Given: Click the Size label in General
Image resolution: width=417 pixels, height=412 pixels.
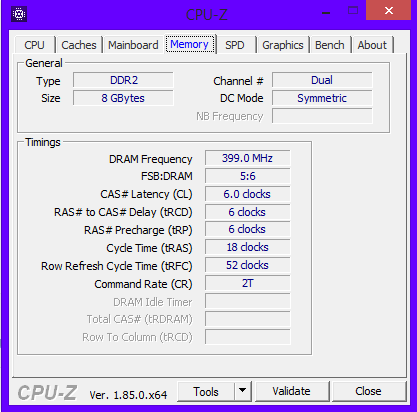Looking at the screenshot, I should point(51,98).
